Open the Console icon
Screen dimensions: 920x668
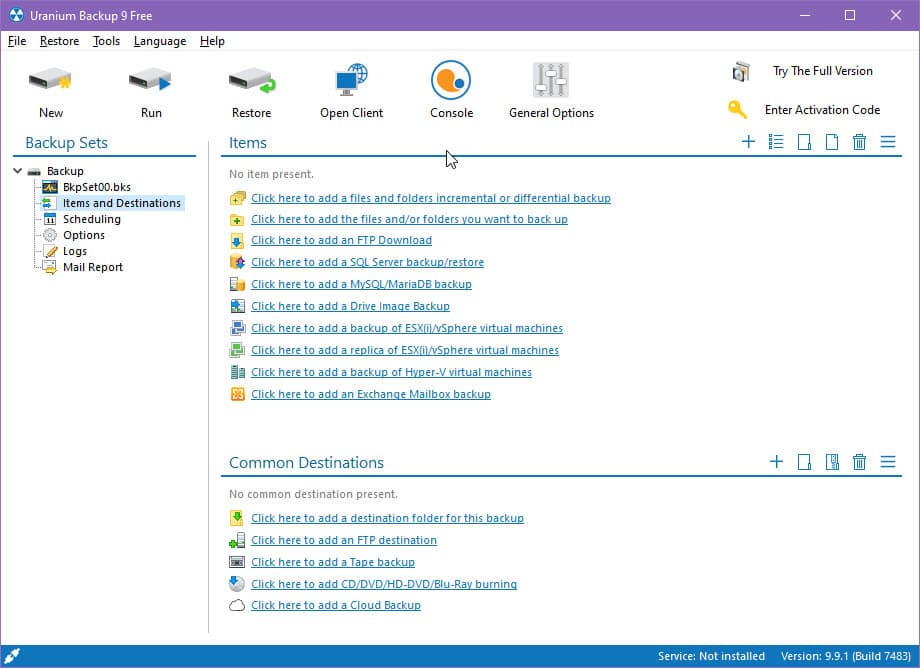(451, 80)
